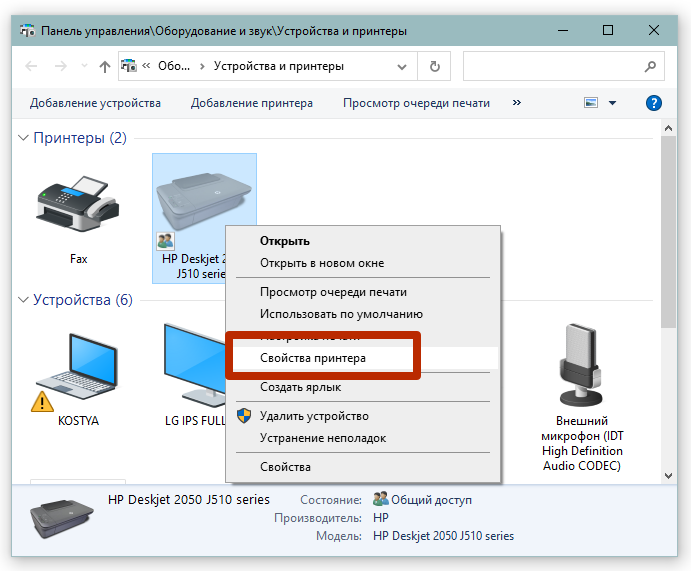The height and width of the screenshot is (571, 691).
Task: Click the shared users badge on HP printer
Action: coord(166,241)
